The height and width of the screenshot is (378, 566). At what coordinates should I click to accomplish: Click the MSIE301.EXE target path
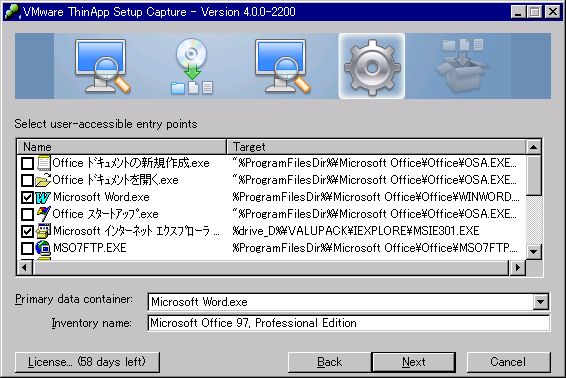356,231
